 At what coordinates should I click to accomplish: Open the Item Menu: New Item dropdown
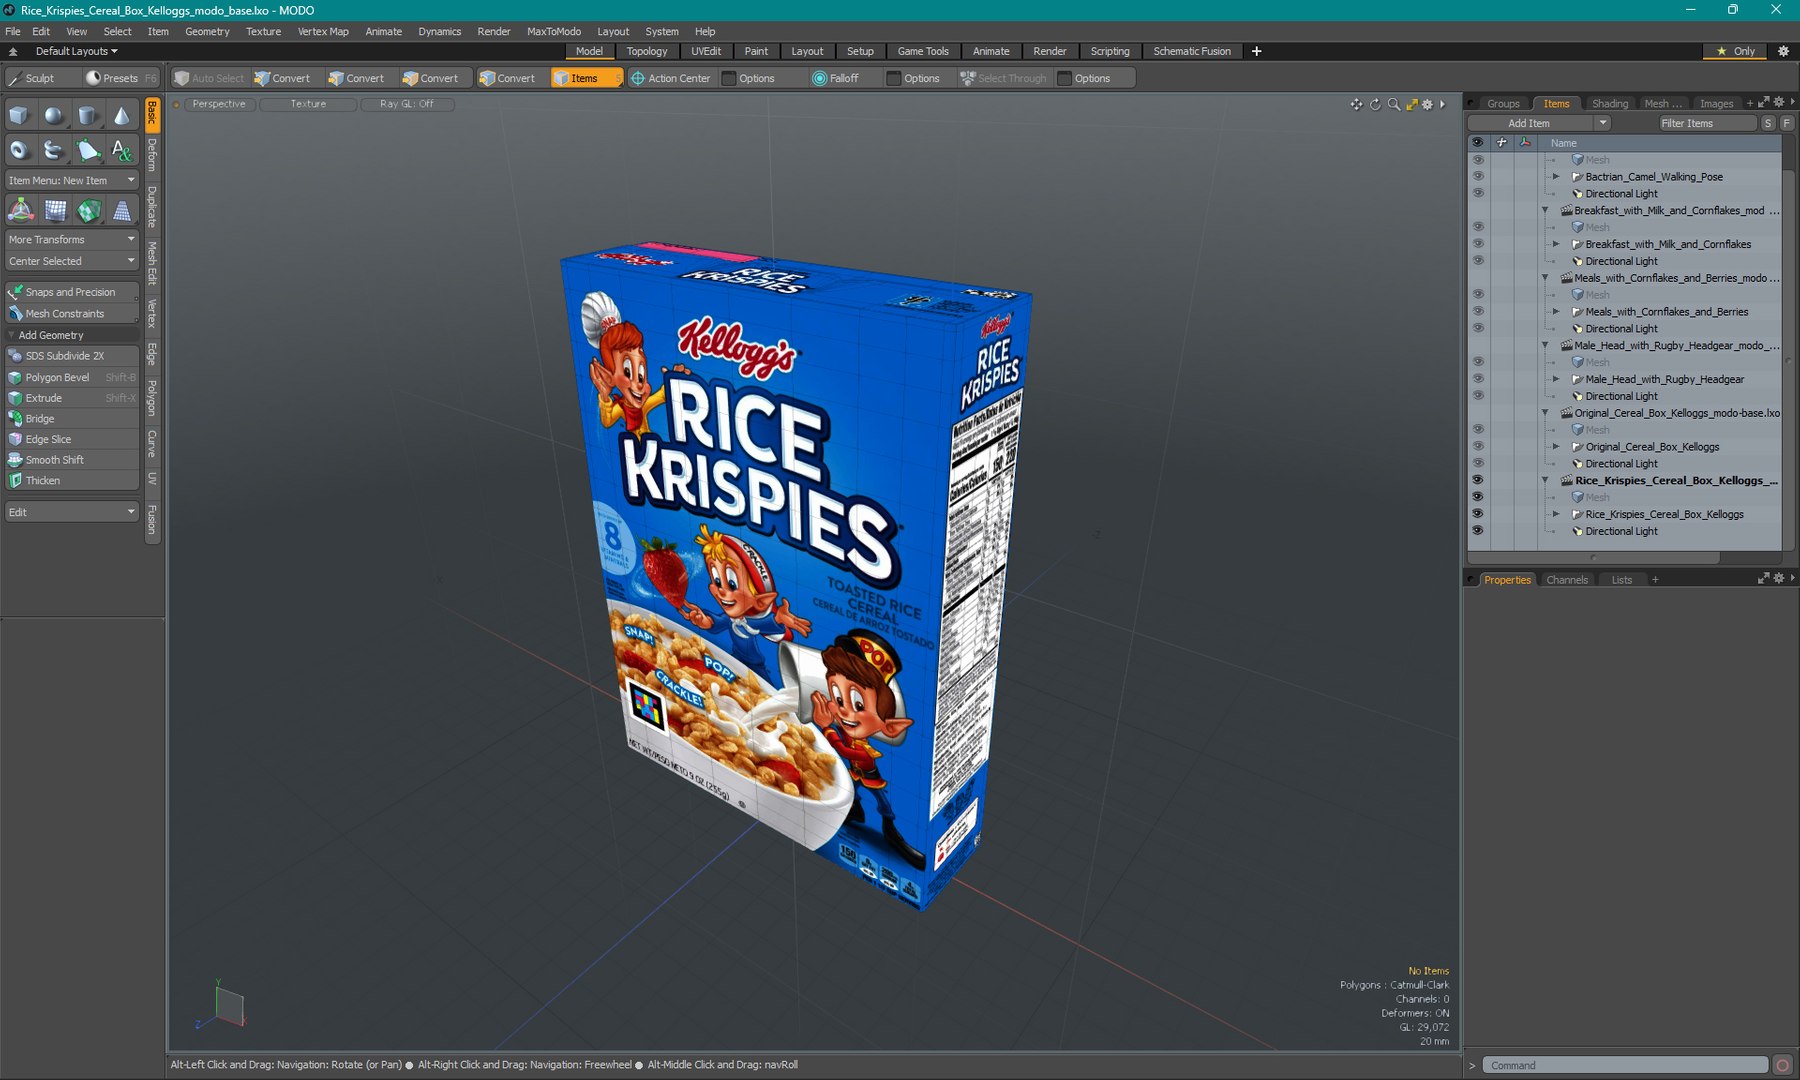pos(72,181)
